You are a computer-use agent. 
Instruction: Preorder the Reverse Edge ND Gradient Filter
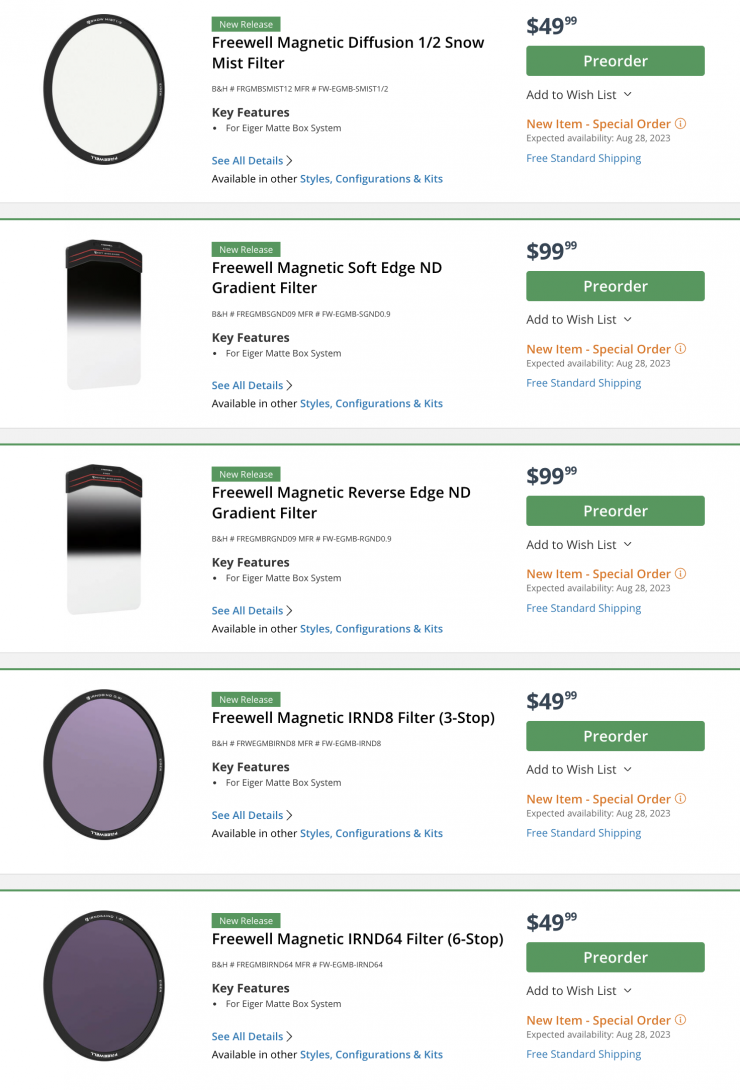point(615,511)
